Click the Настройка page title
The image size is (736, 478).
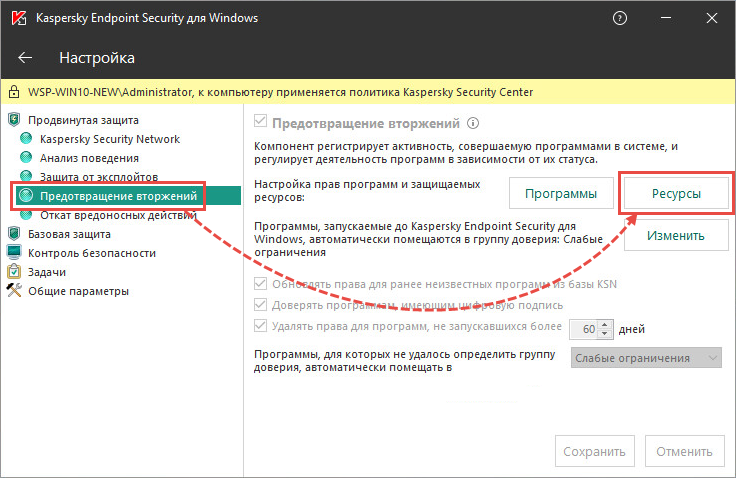97,58
